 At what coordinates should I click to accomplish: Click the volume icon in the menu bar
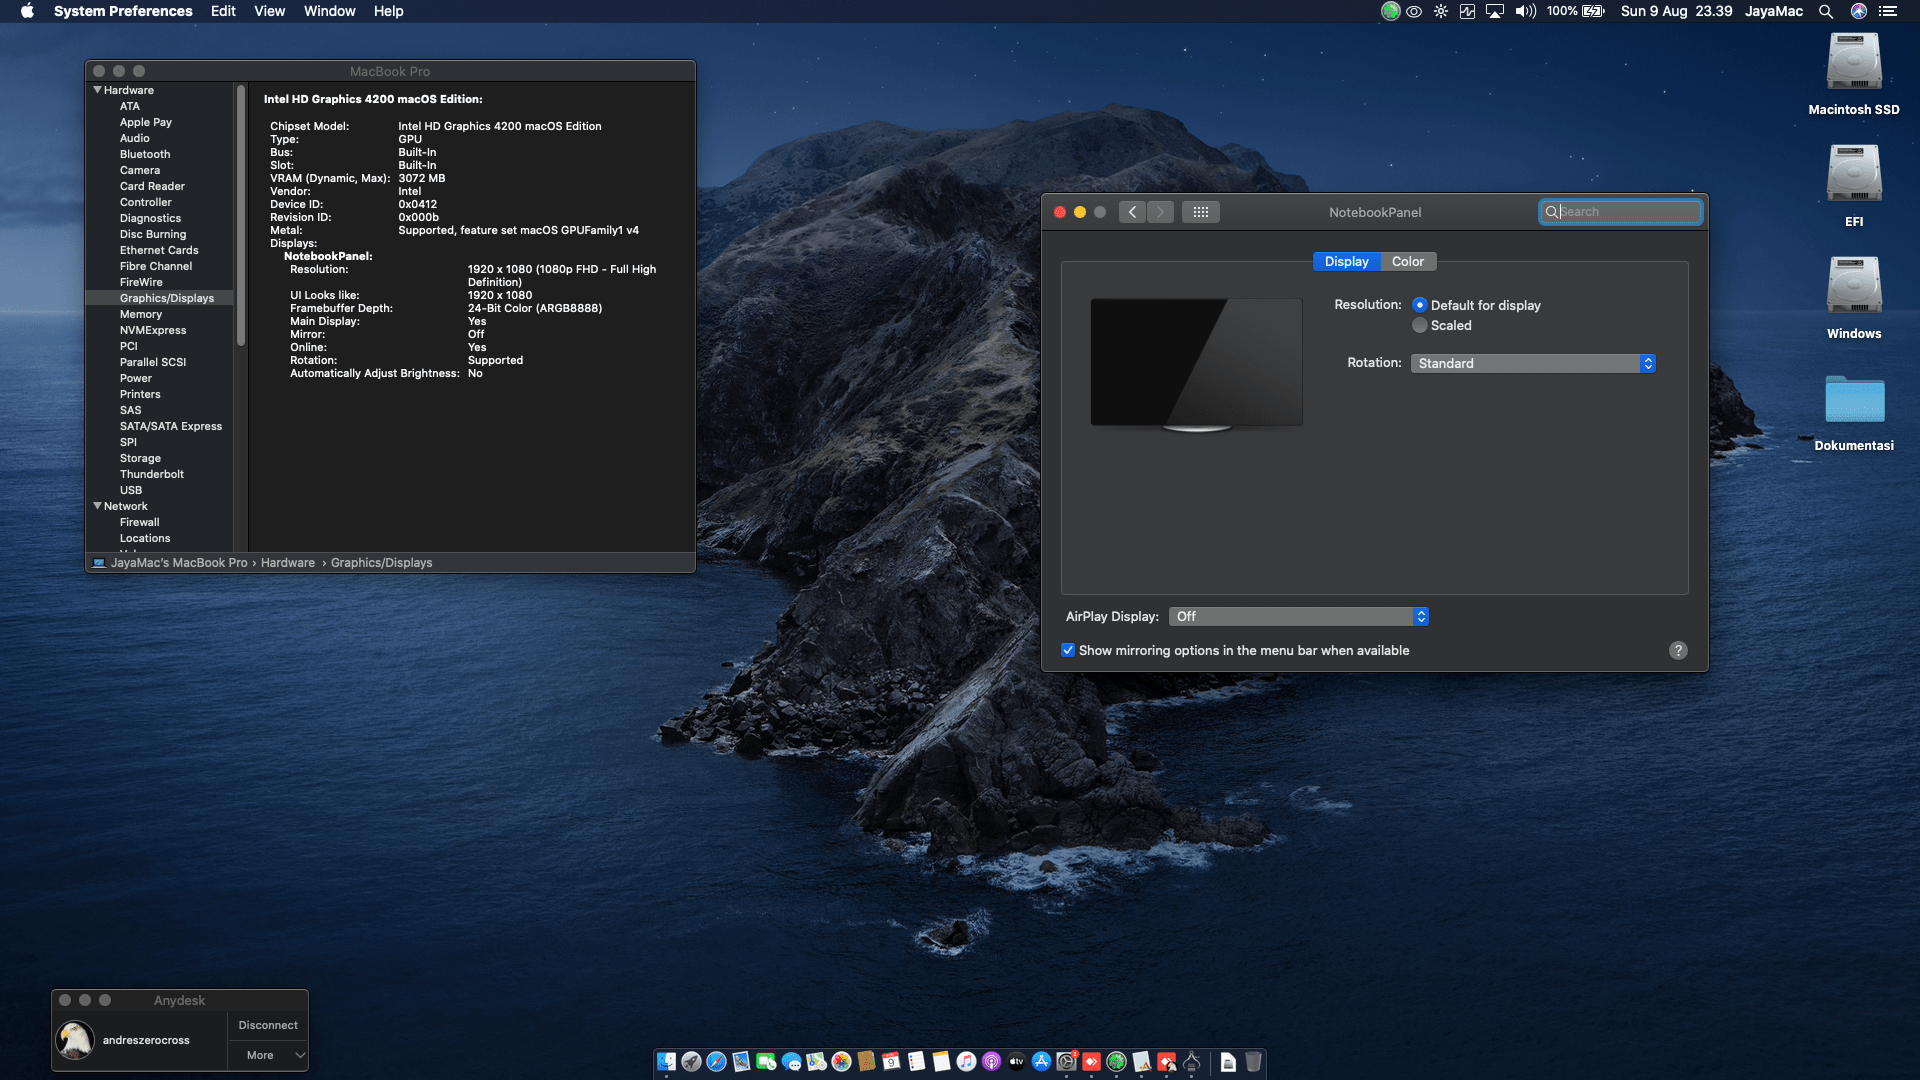pyautogui.click(x=1524, y=11)
